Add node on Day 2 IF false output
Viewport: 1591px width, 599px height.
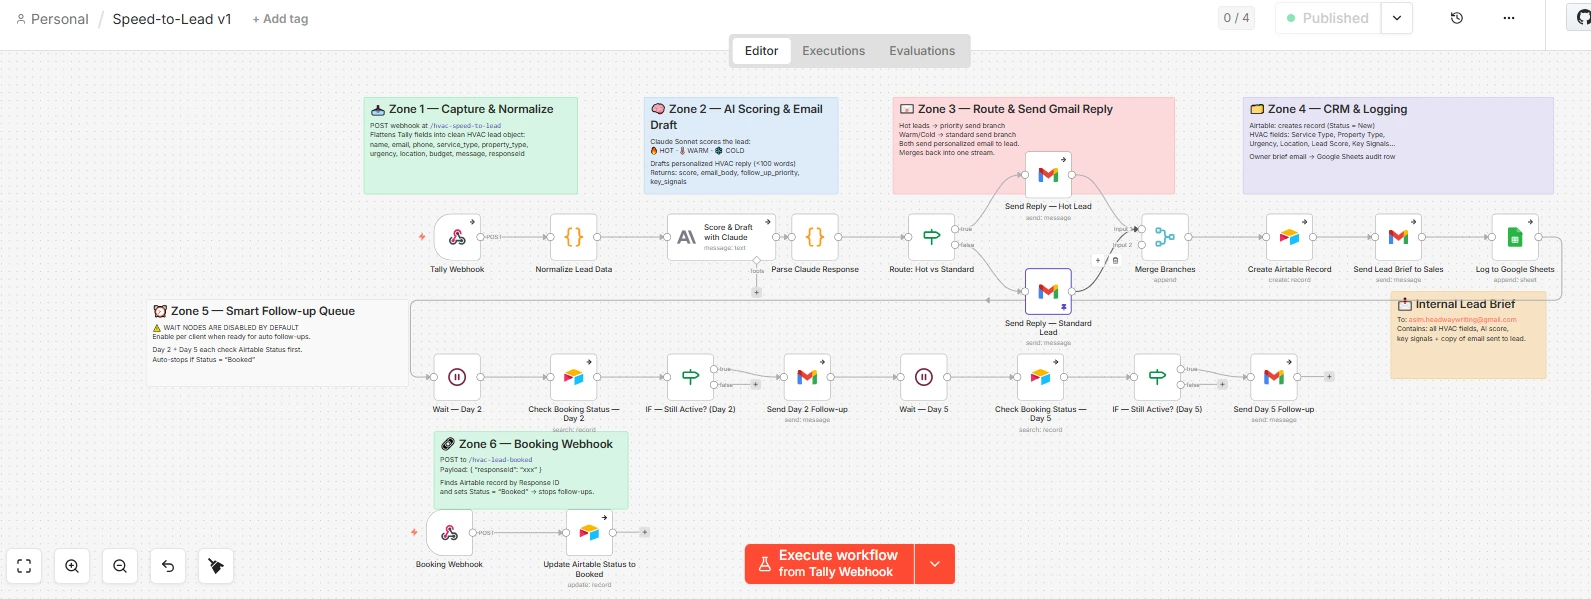(x=756, y=384)
